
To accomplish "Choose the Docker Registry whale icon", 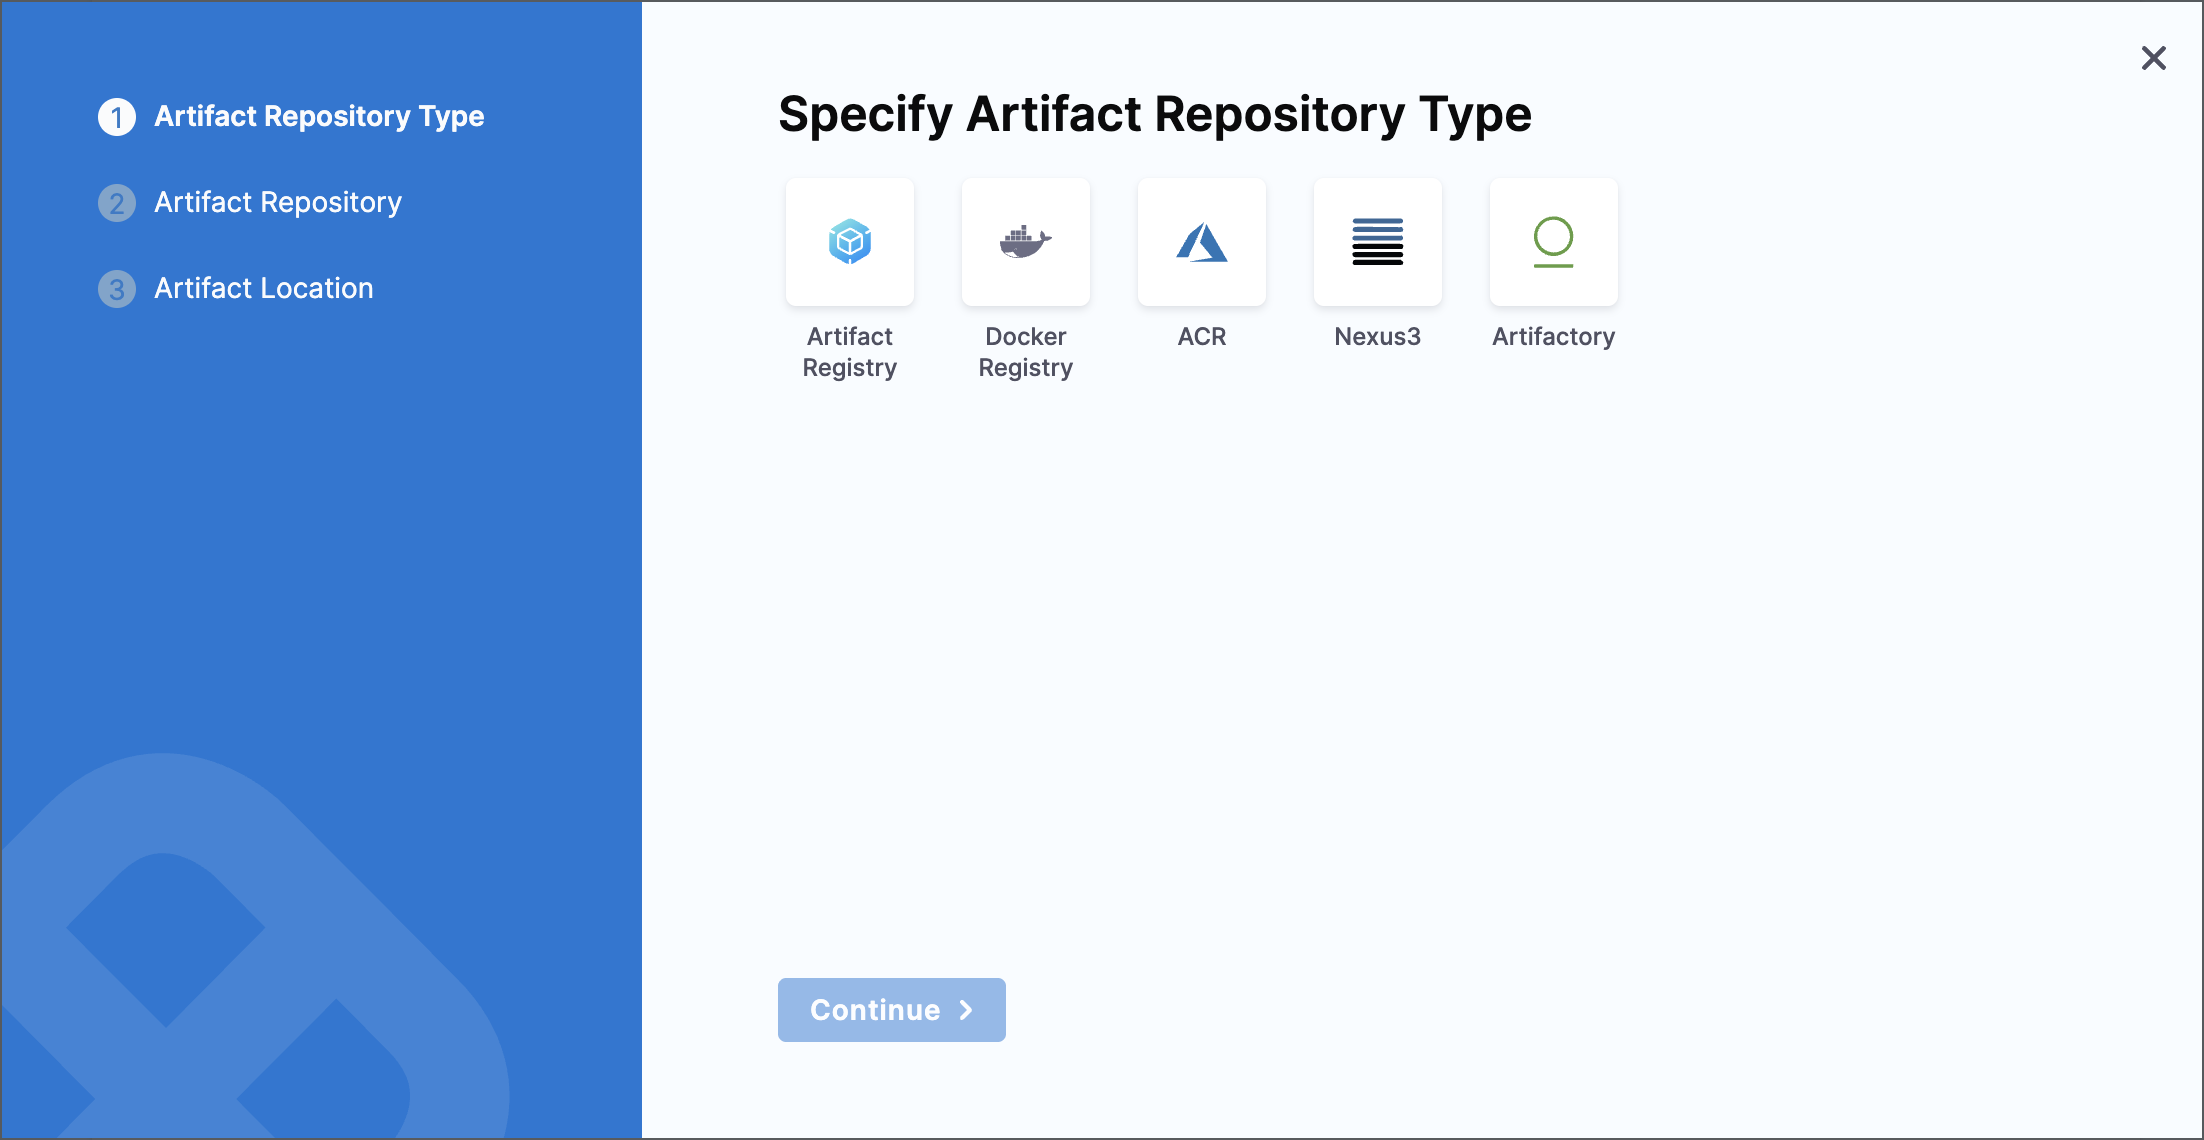I will tap(1025, 241).
